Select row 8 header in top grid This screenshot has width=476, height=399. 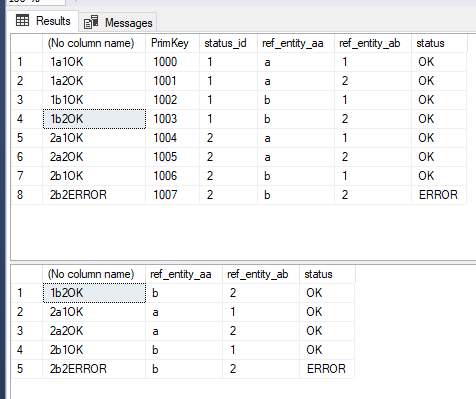click(27, 195)
